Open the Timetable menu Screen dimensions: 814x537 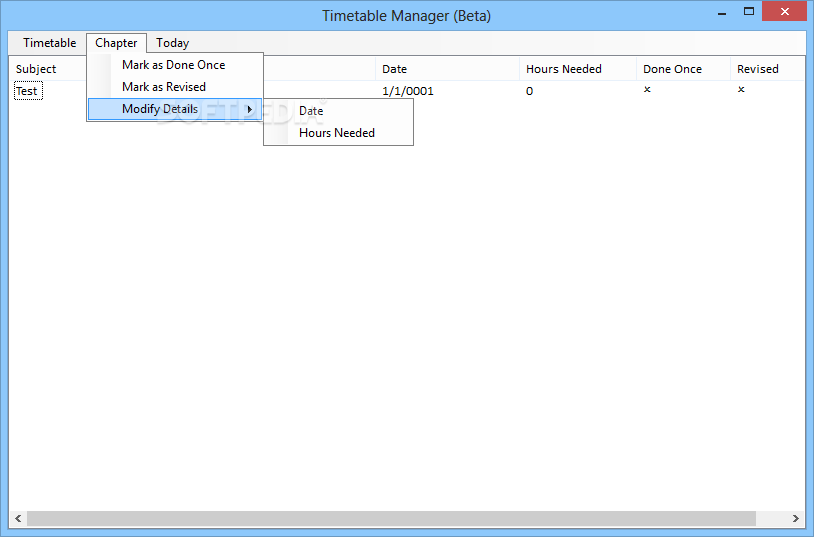[x=49, y=43]
